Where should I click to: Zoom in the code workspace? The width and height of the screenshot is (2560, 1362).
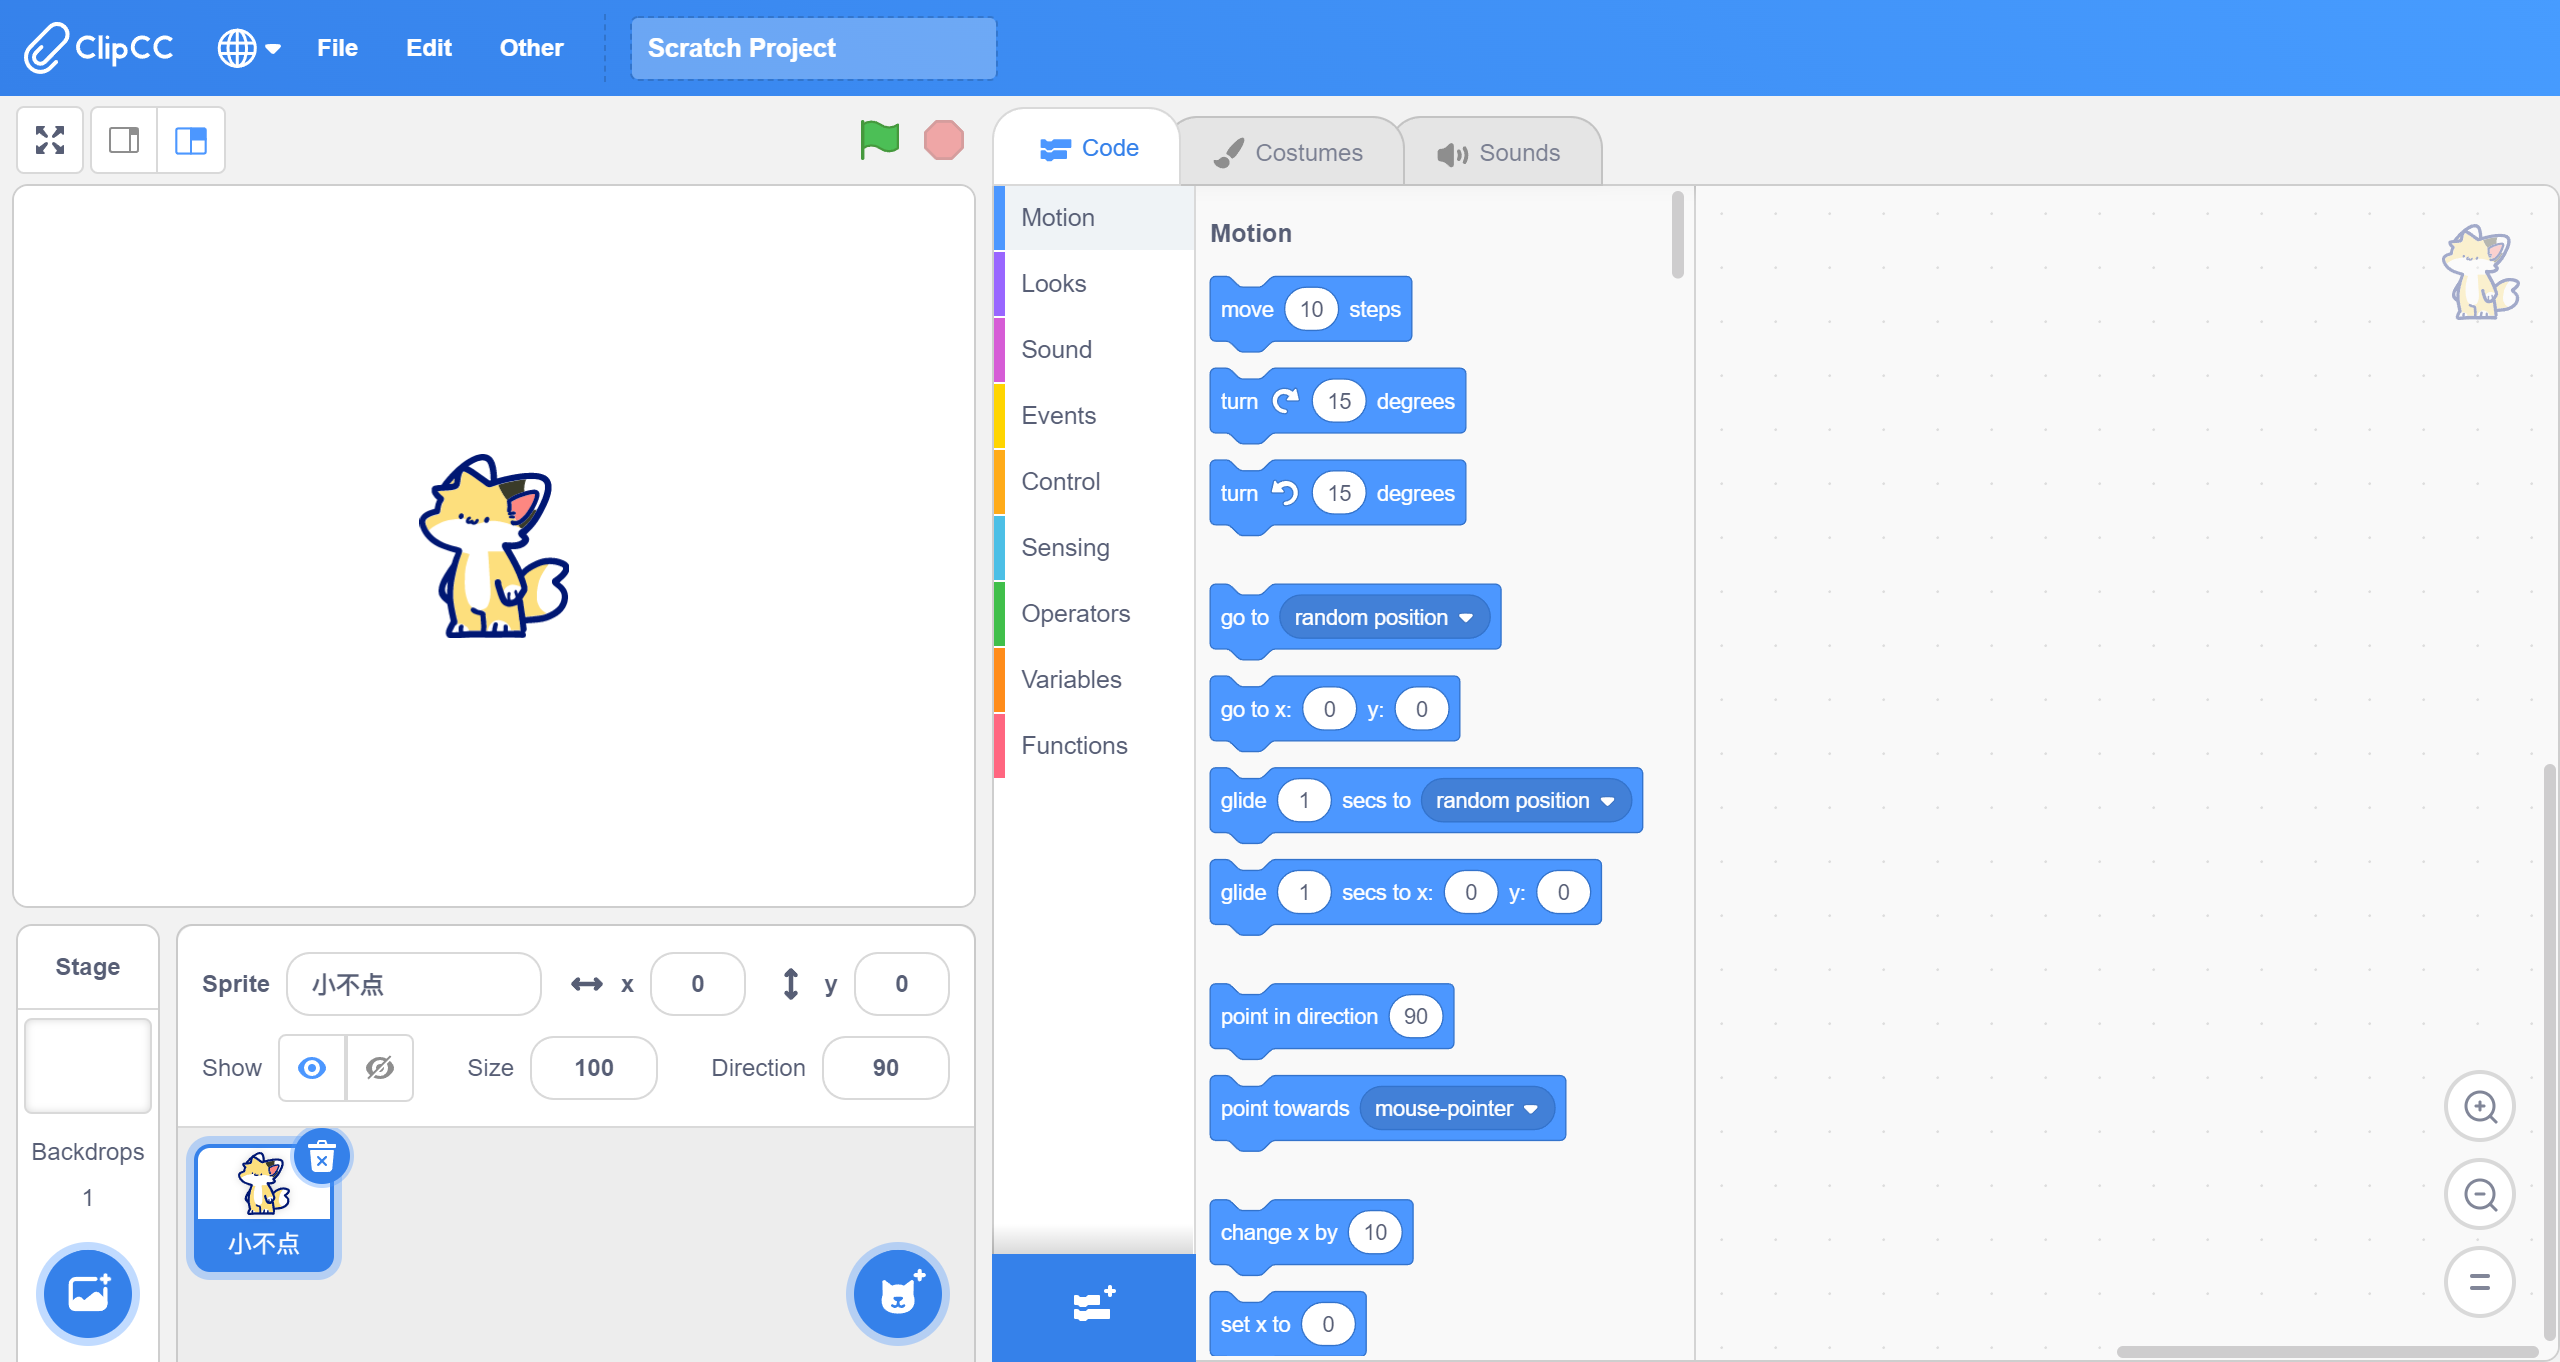click(2480, 1107)
